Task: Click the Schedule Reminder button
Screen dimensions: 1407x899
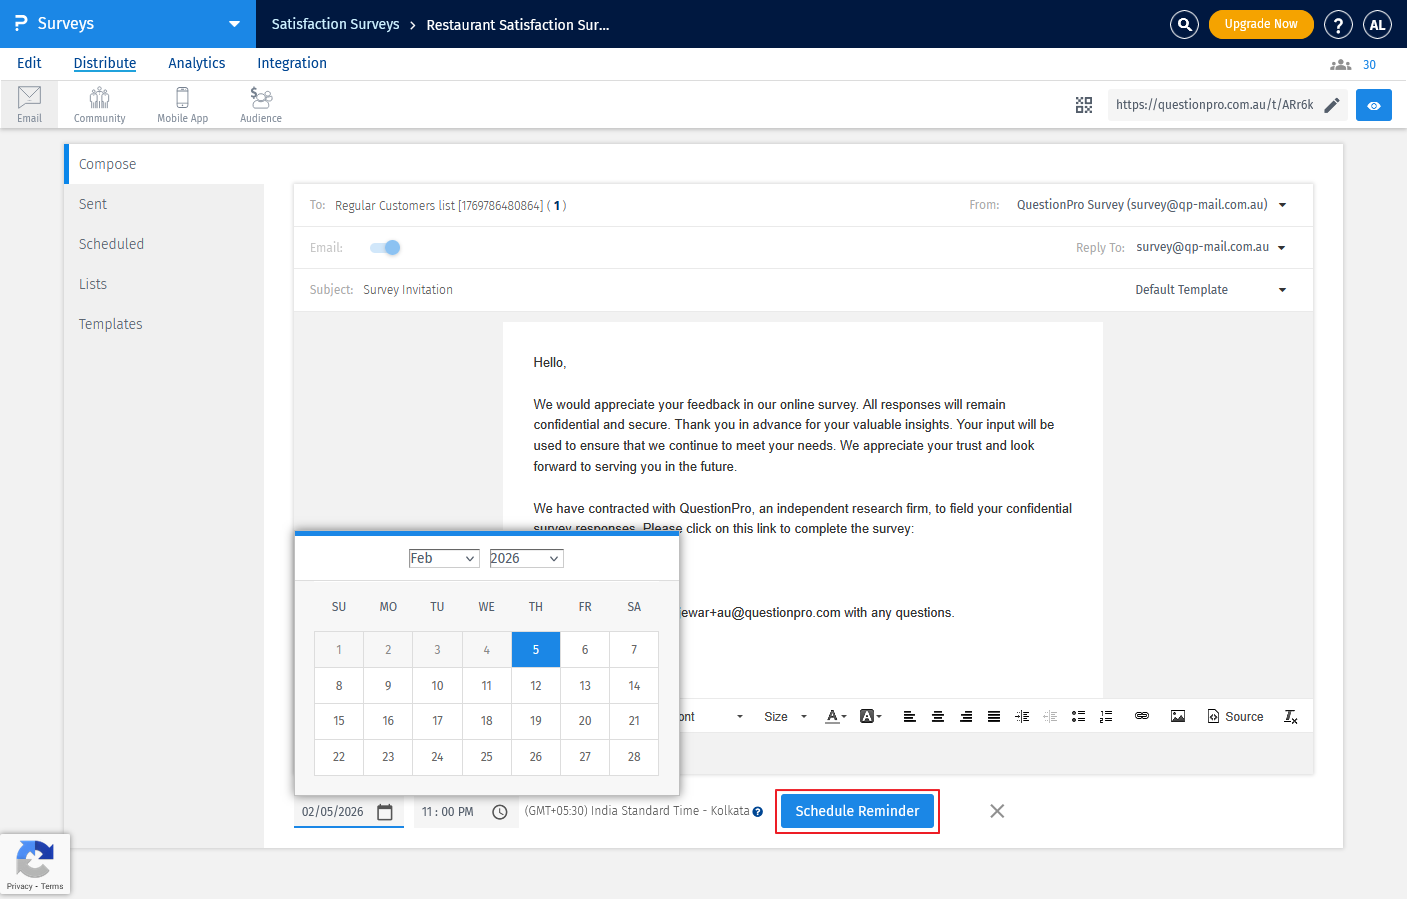Action: pyautogui.click(x=857, y=811)
